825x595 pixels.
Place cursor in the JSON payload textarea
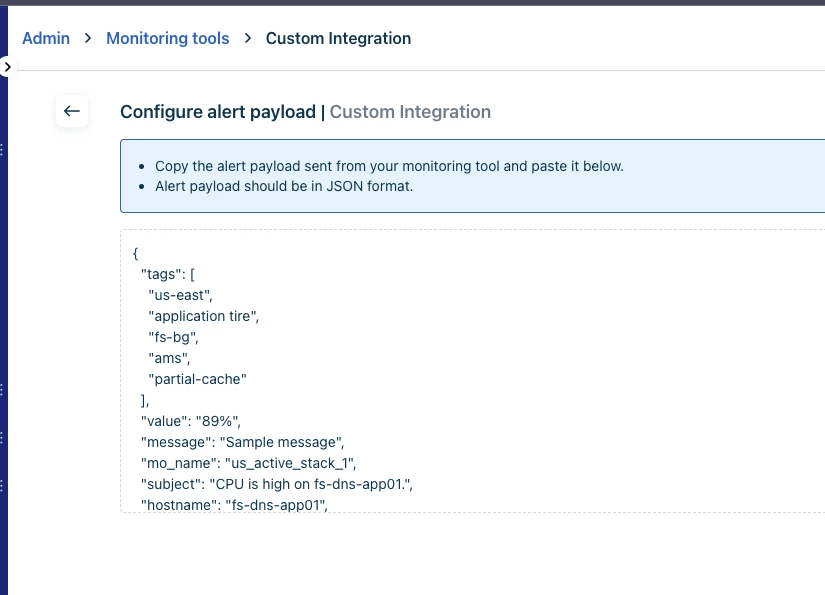click(472, 371)
